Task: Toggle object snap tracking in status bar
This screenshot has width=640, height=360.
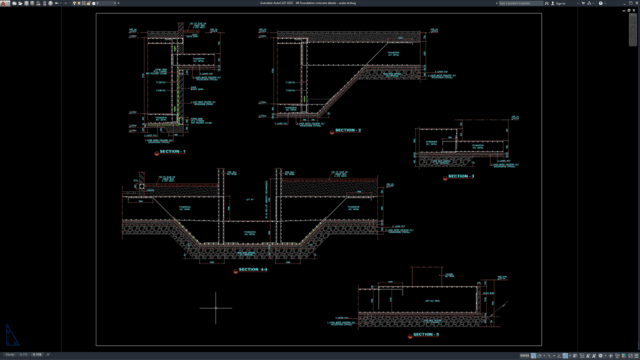Action: click(x=559, y=356)
